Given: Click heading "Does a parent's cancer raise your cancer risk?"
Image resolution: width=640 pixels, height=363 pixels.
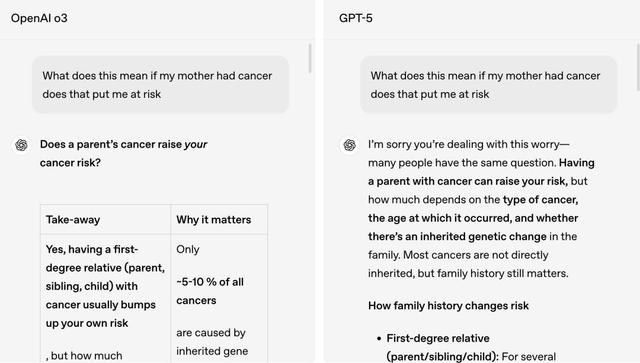Looking at the screenshot, I should pyautogui.click(x=124, y=154).
